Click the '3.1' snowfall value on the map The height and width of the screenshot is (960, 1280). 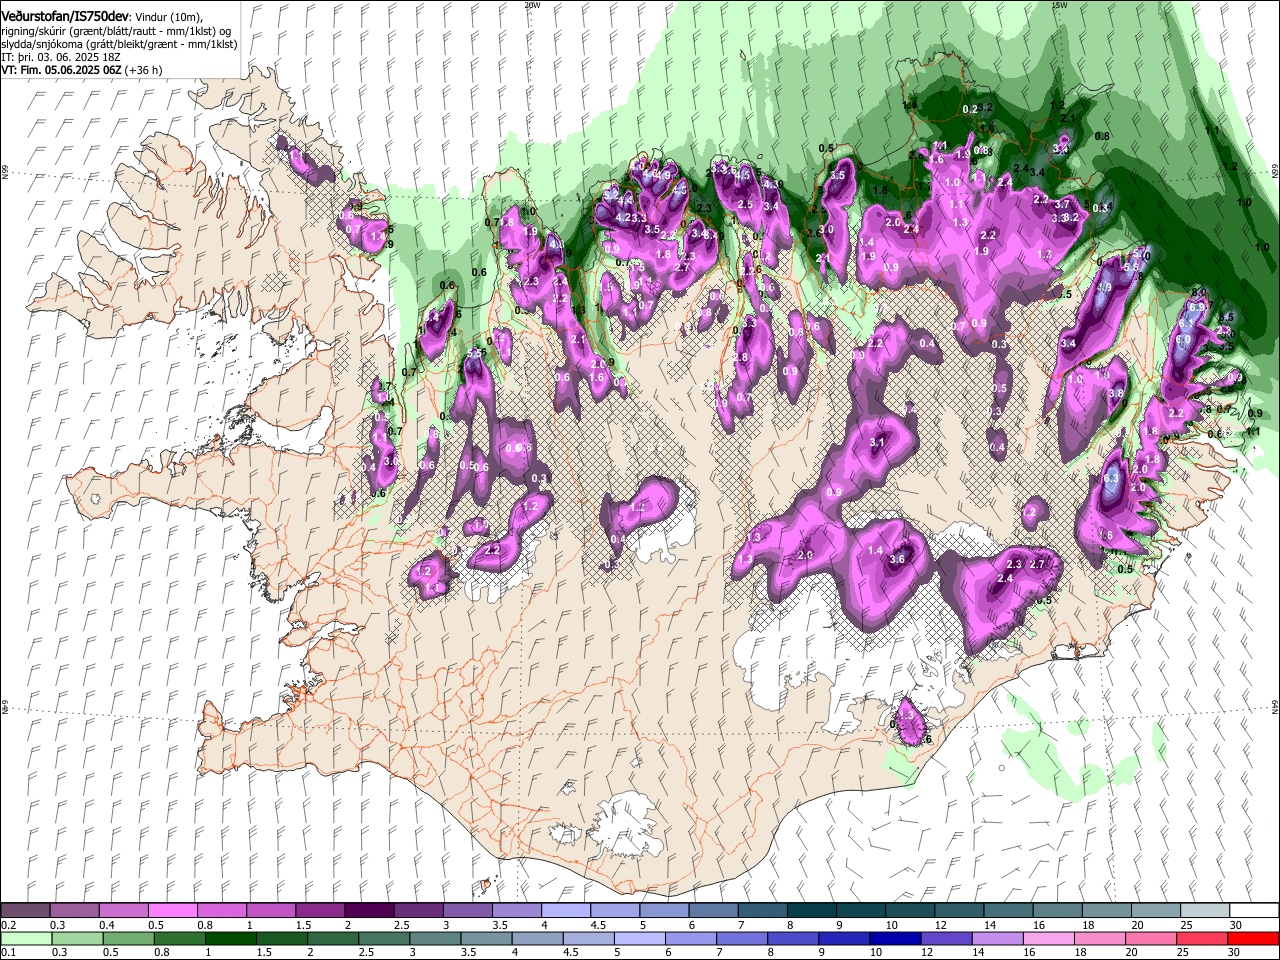point(878,442)
